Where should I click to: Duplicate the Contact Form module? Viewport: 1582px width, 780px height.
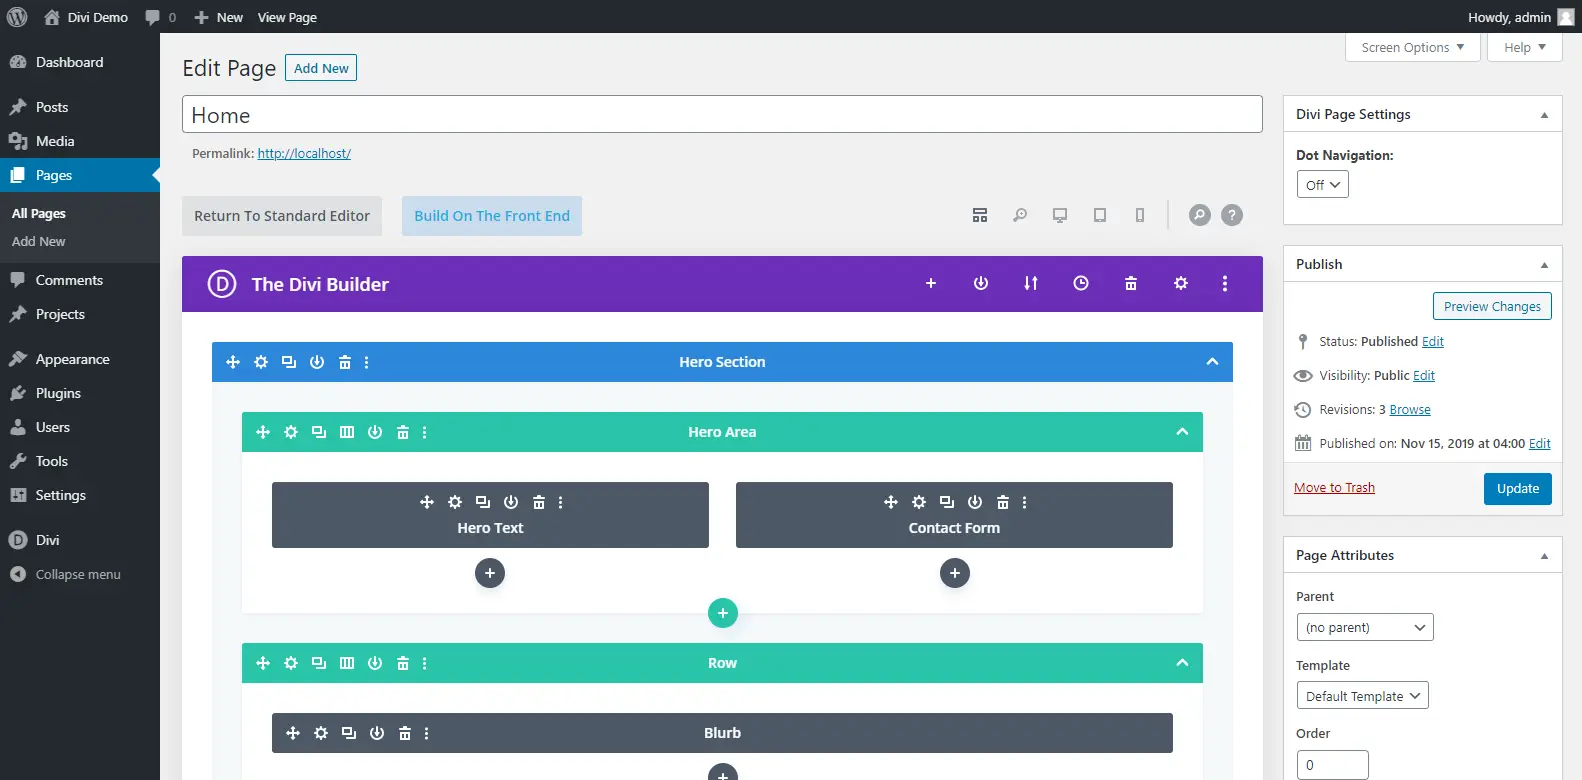[947, 502]
